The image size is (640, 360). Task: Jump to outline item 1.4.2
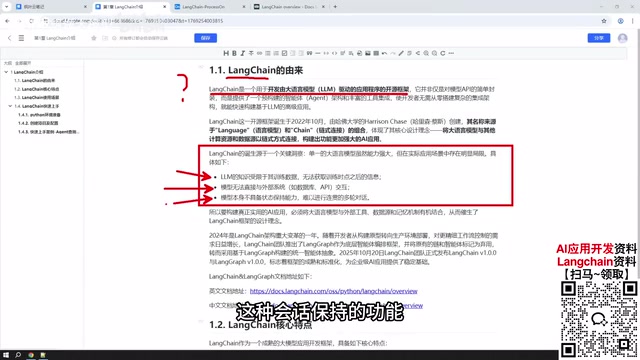[x=38, y=123]
